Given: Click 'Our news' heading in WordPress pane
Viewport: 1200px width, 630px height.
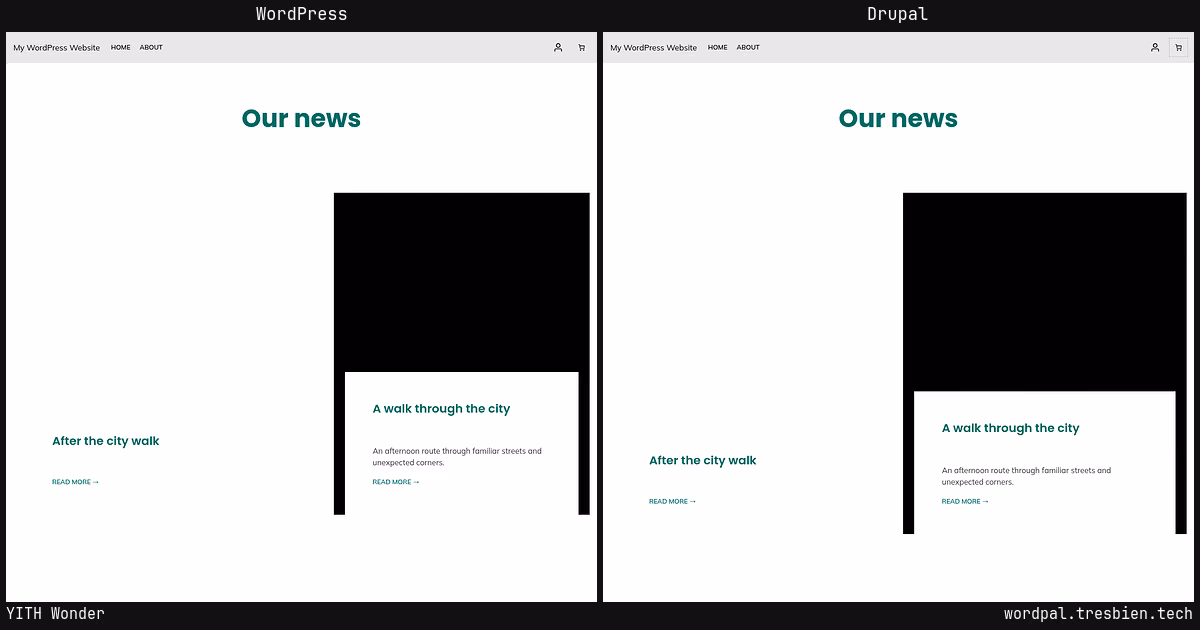Looking at the screenshot, I should pyautogui.click(x=301, y=118).
